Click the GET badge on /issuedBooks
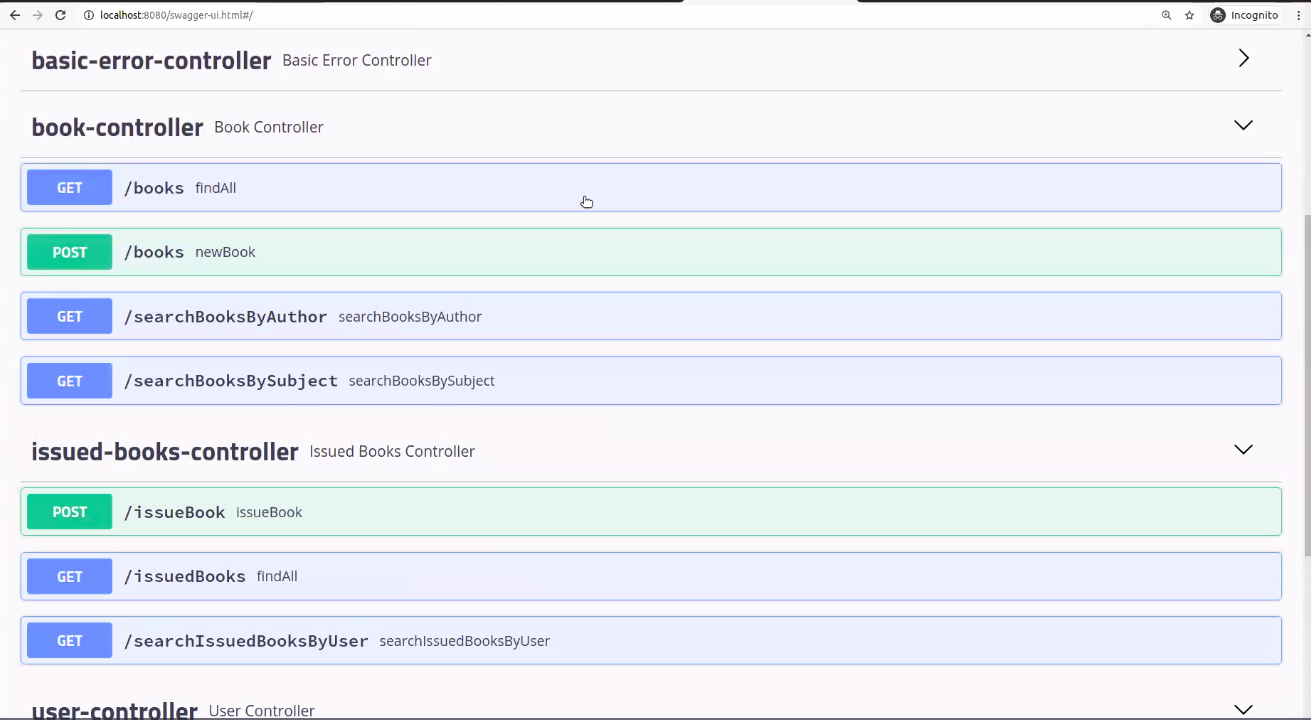 [x=69, y=576]
